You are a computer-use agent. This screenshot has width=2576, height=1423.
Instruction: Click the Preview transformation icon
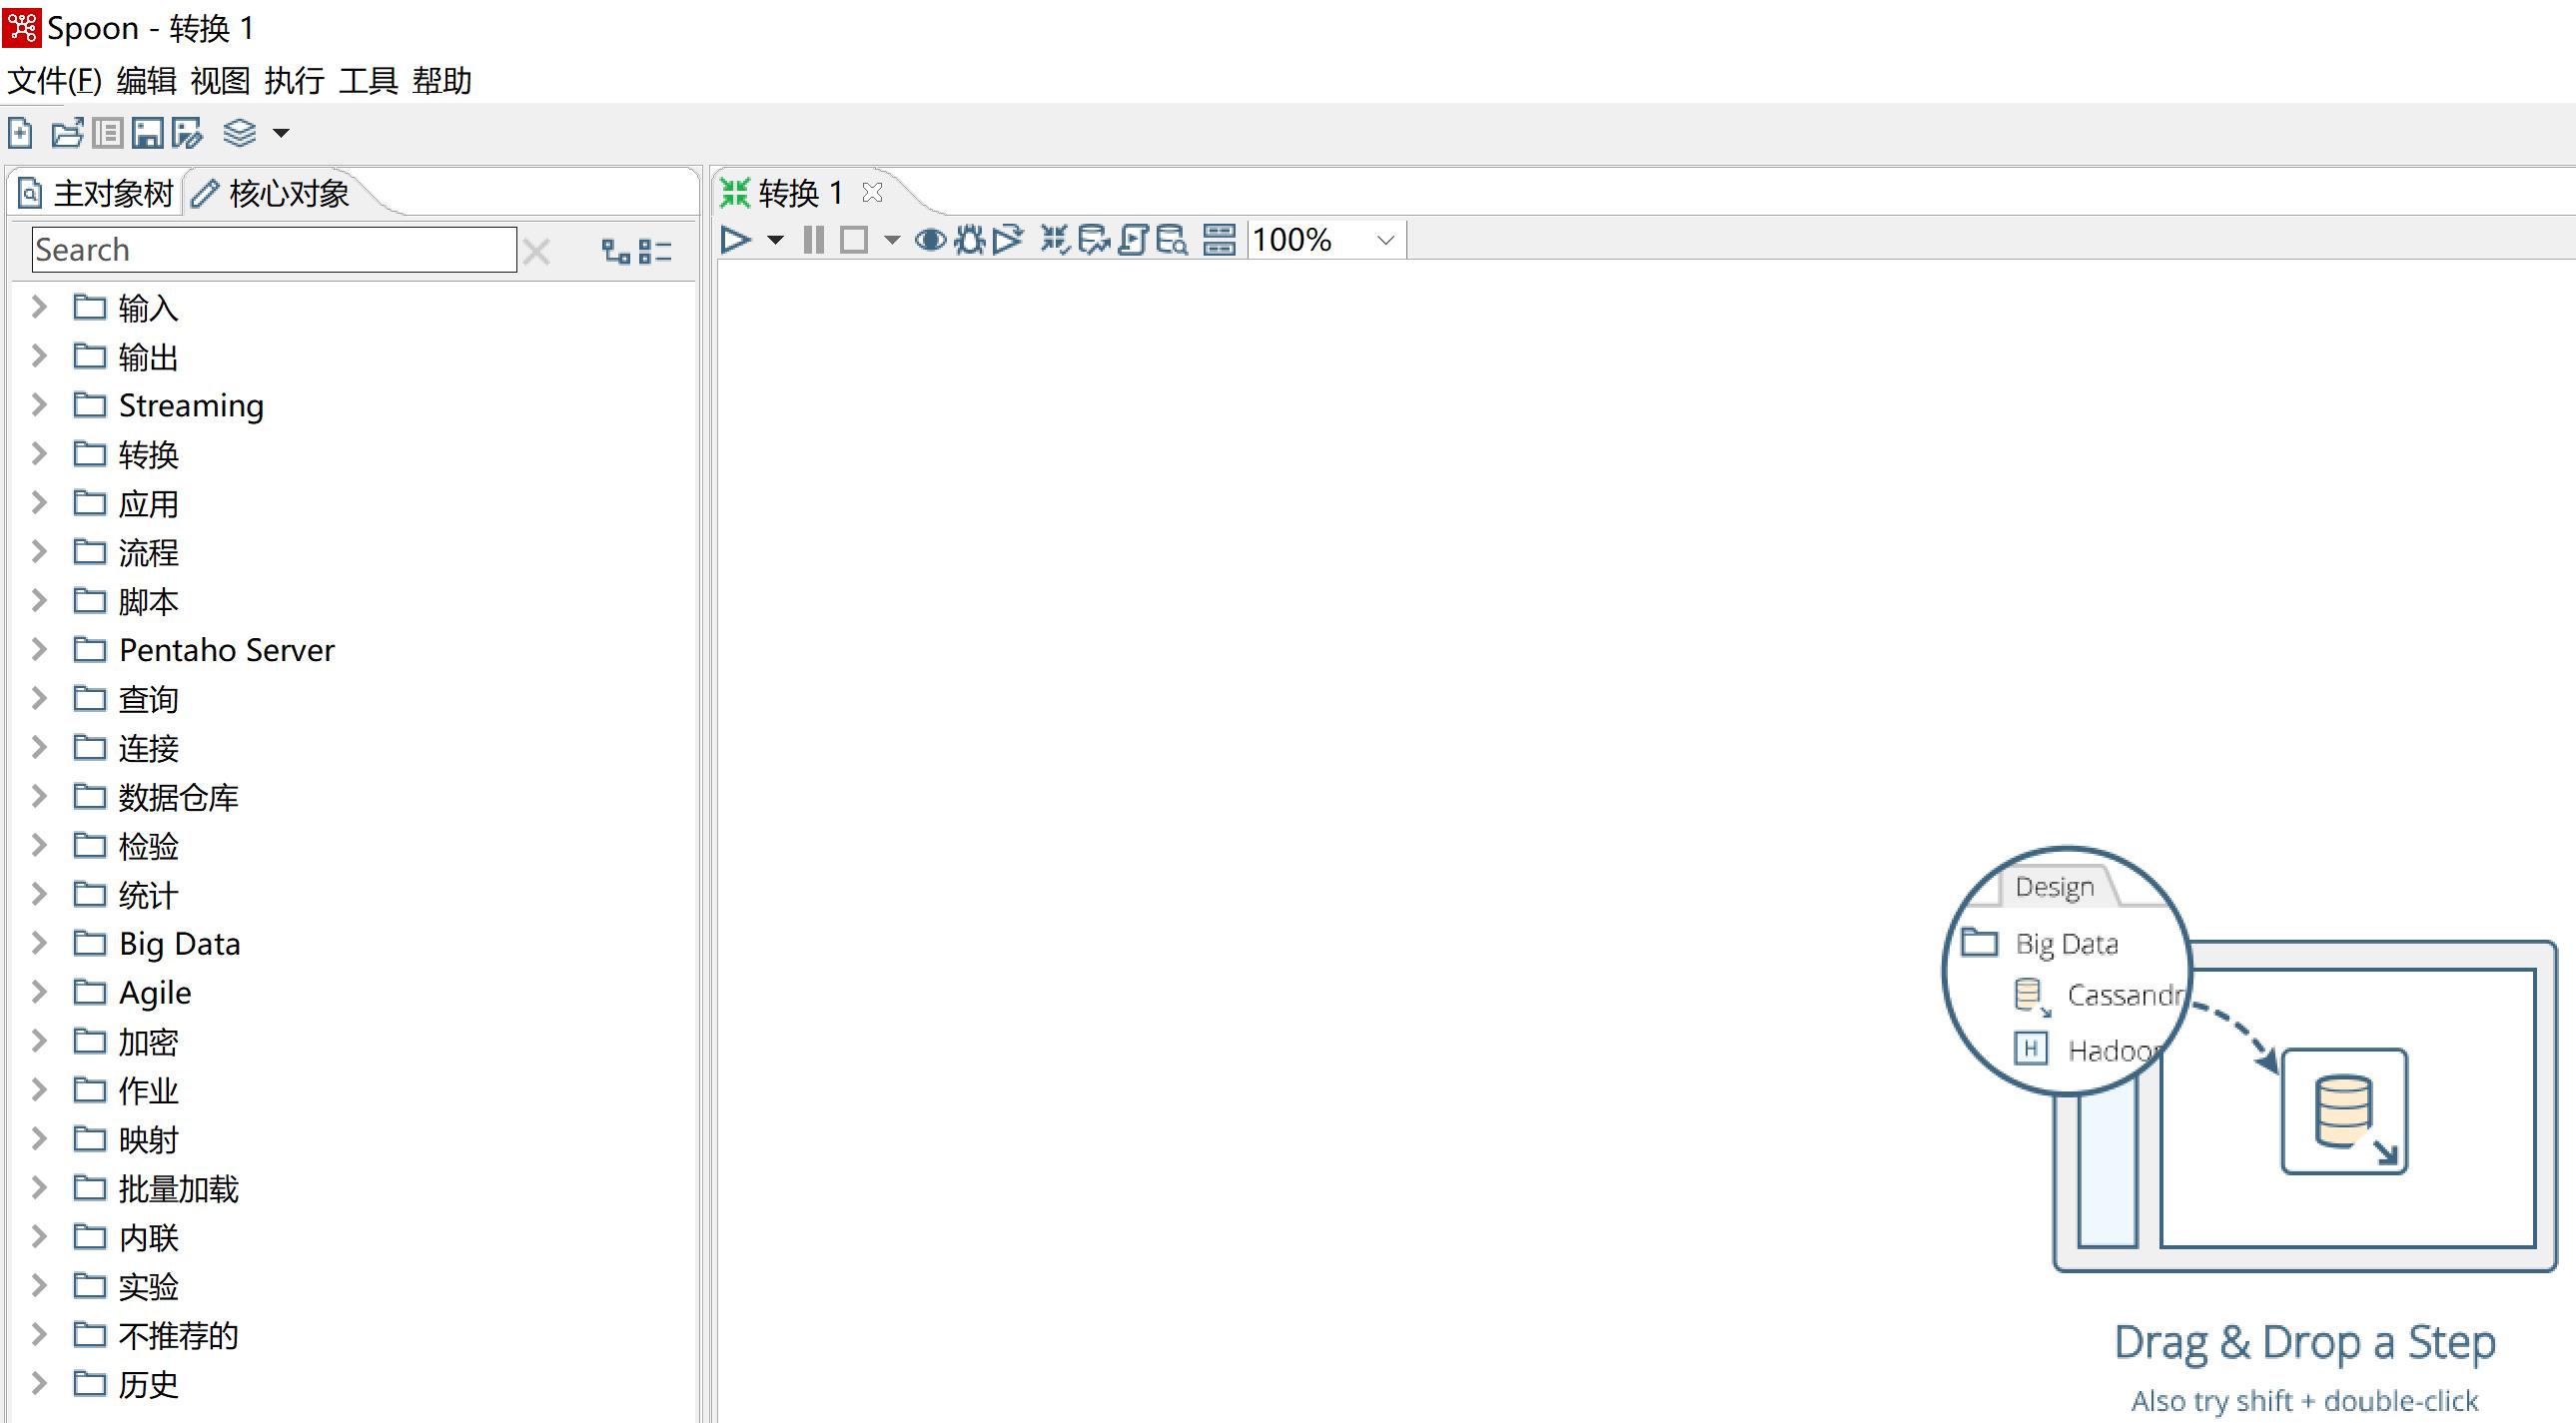click(931, 240)
